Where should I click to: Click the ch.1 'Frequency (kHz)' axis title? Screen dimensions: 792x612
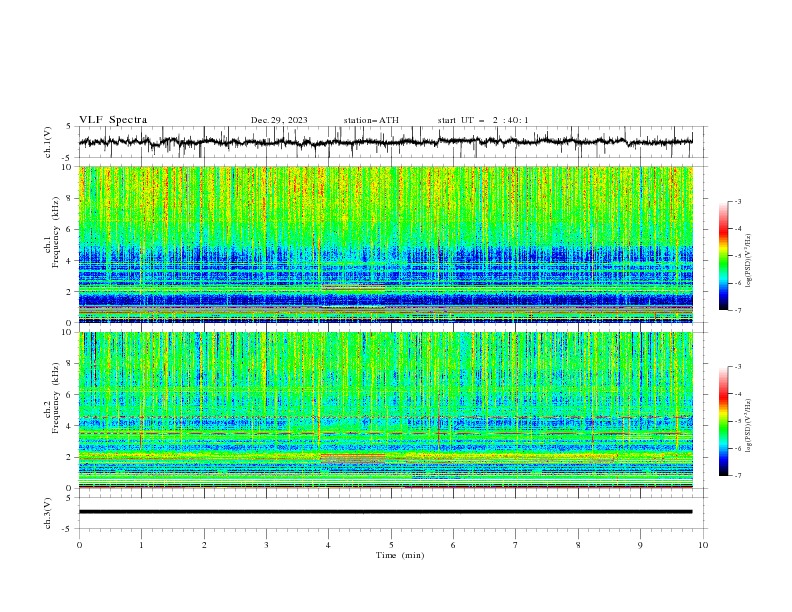56,232
